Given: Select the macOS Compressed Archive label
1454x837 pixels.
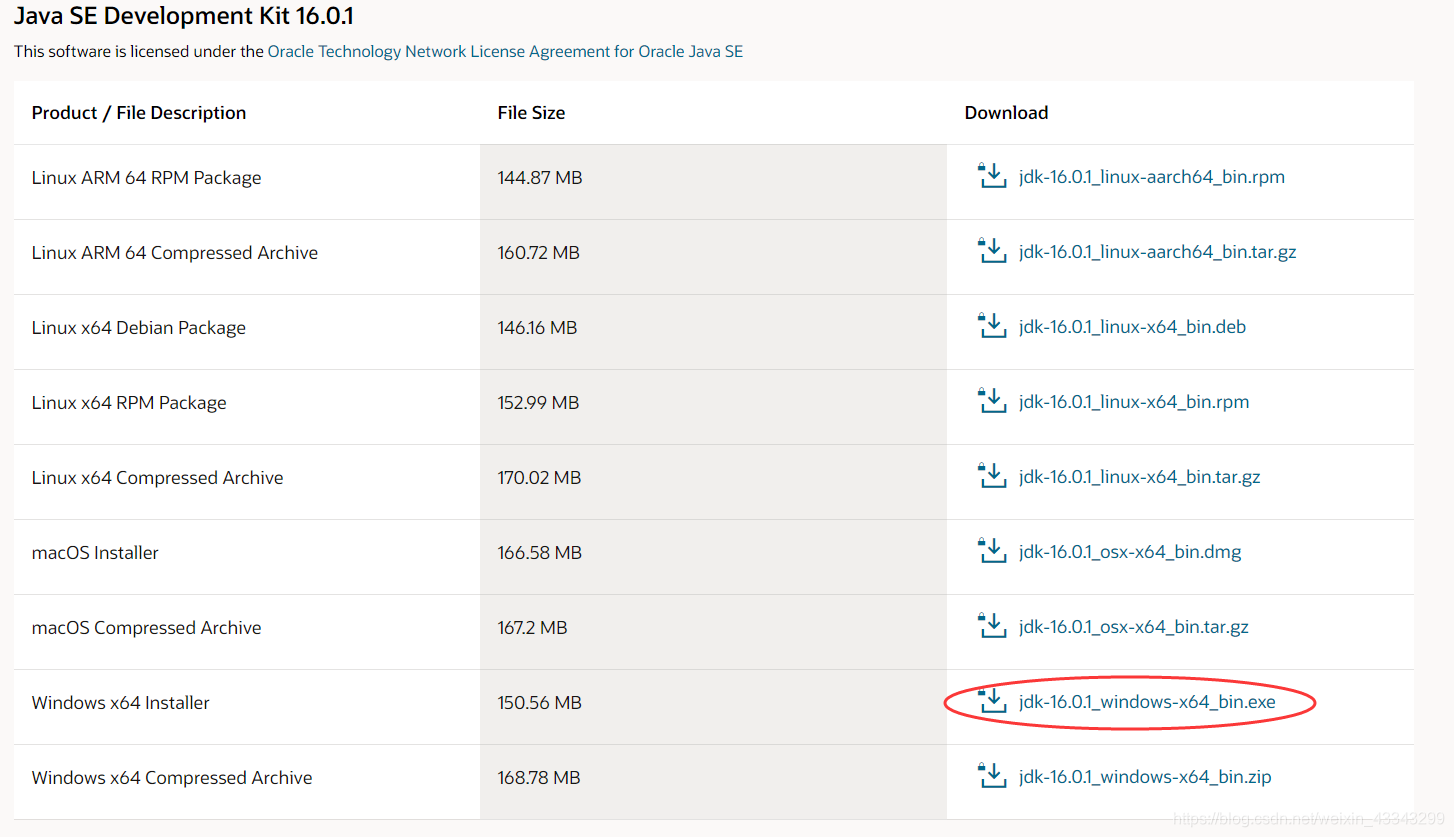Looking at the screenshot, I should point(147,628).
